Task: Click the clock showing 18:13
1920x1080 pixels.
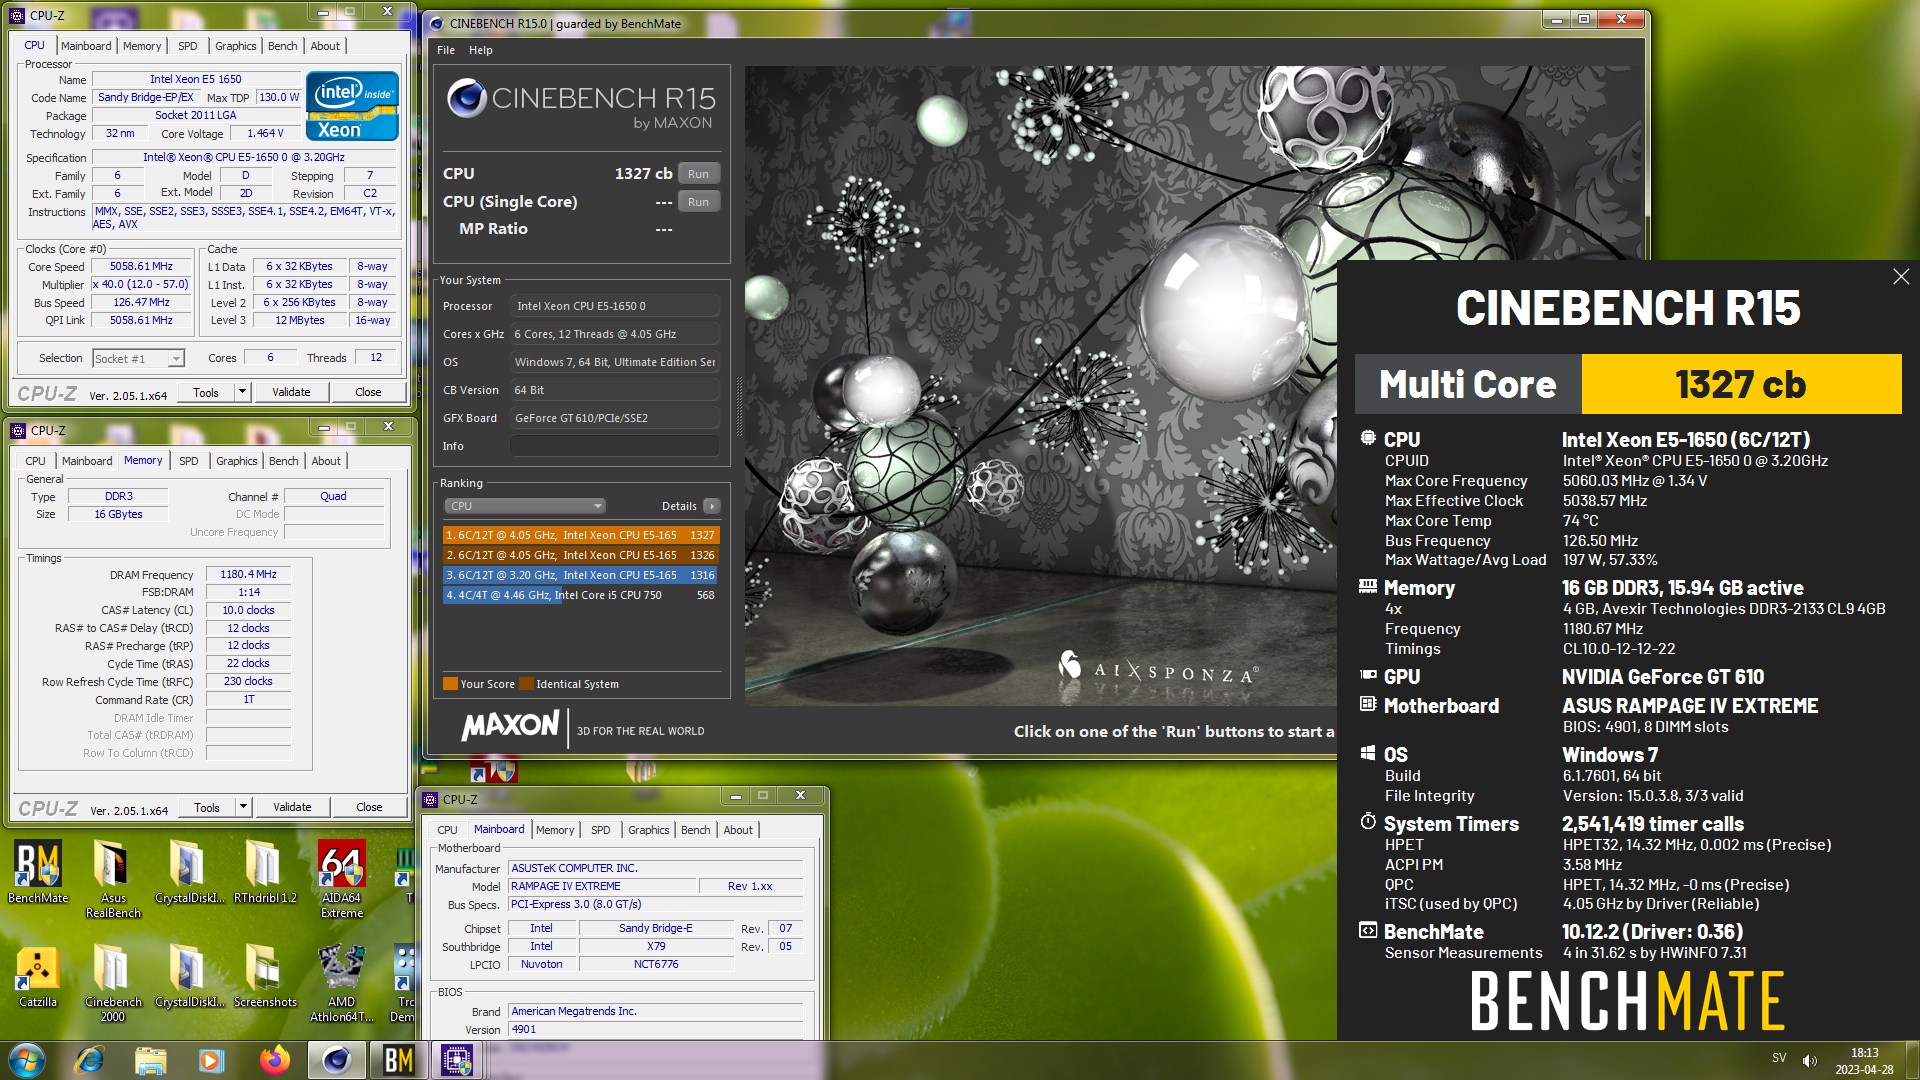Action: click(1864, 1053)
